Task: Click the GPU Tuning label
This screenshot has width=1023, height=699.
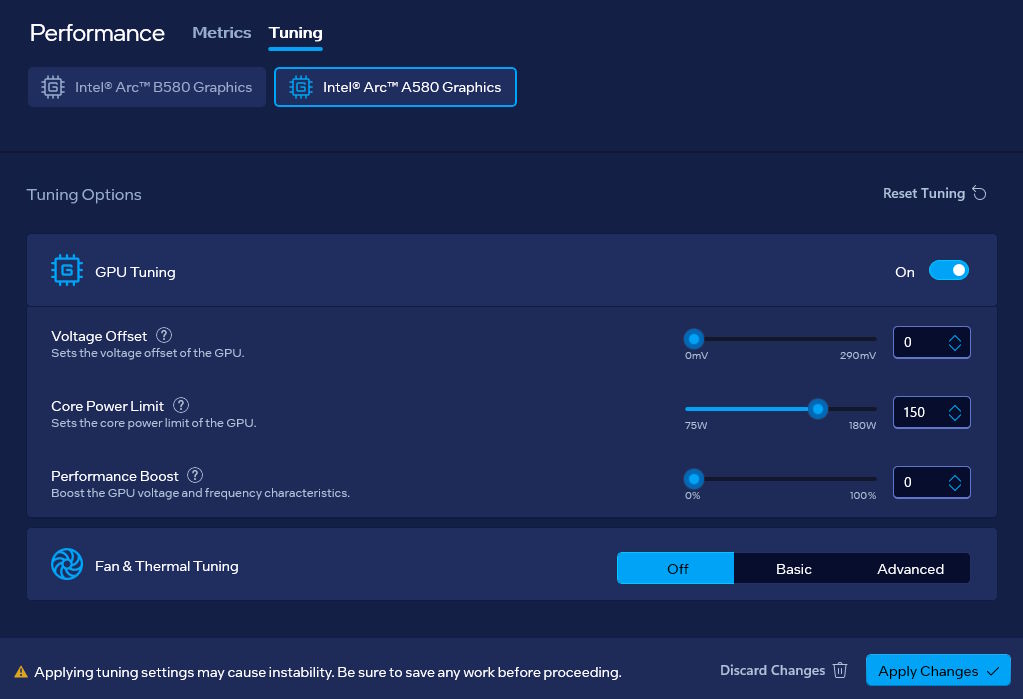Action: click(x=135, y=272)
